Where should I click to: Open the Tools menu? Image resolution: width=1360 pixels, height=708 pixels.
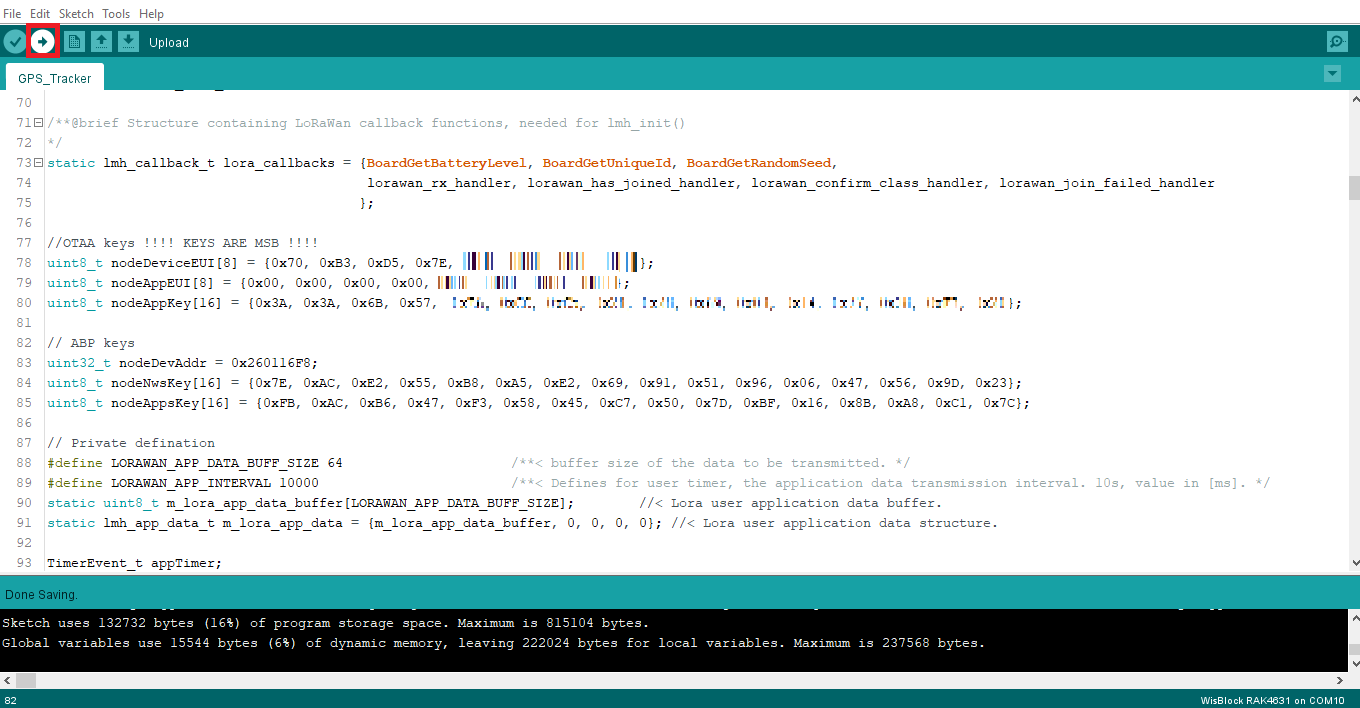(116, 14)
